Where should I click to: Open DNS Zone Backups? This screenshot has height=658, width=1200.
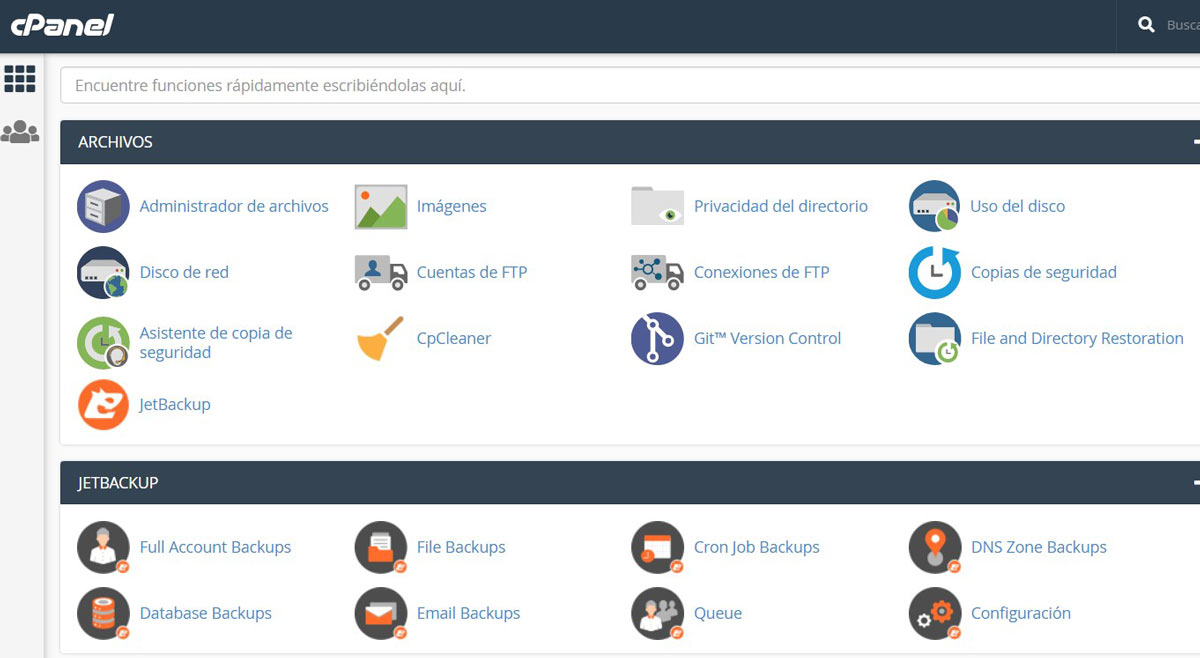[x=1038, y=547]
